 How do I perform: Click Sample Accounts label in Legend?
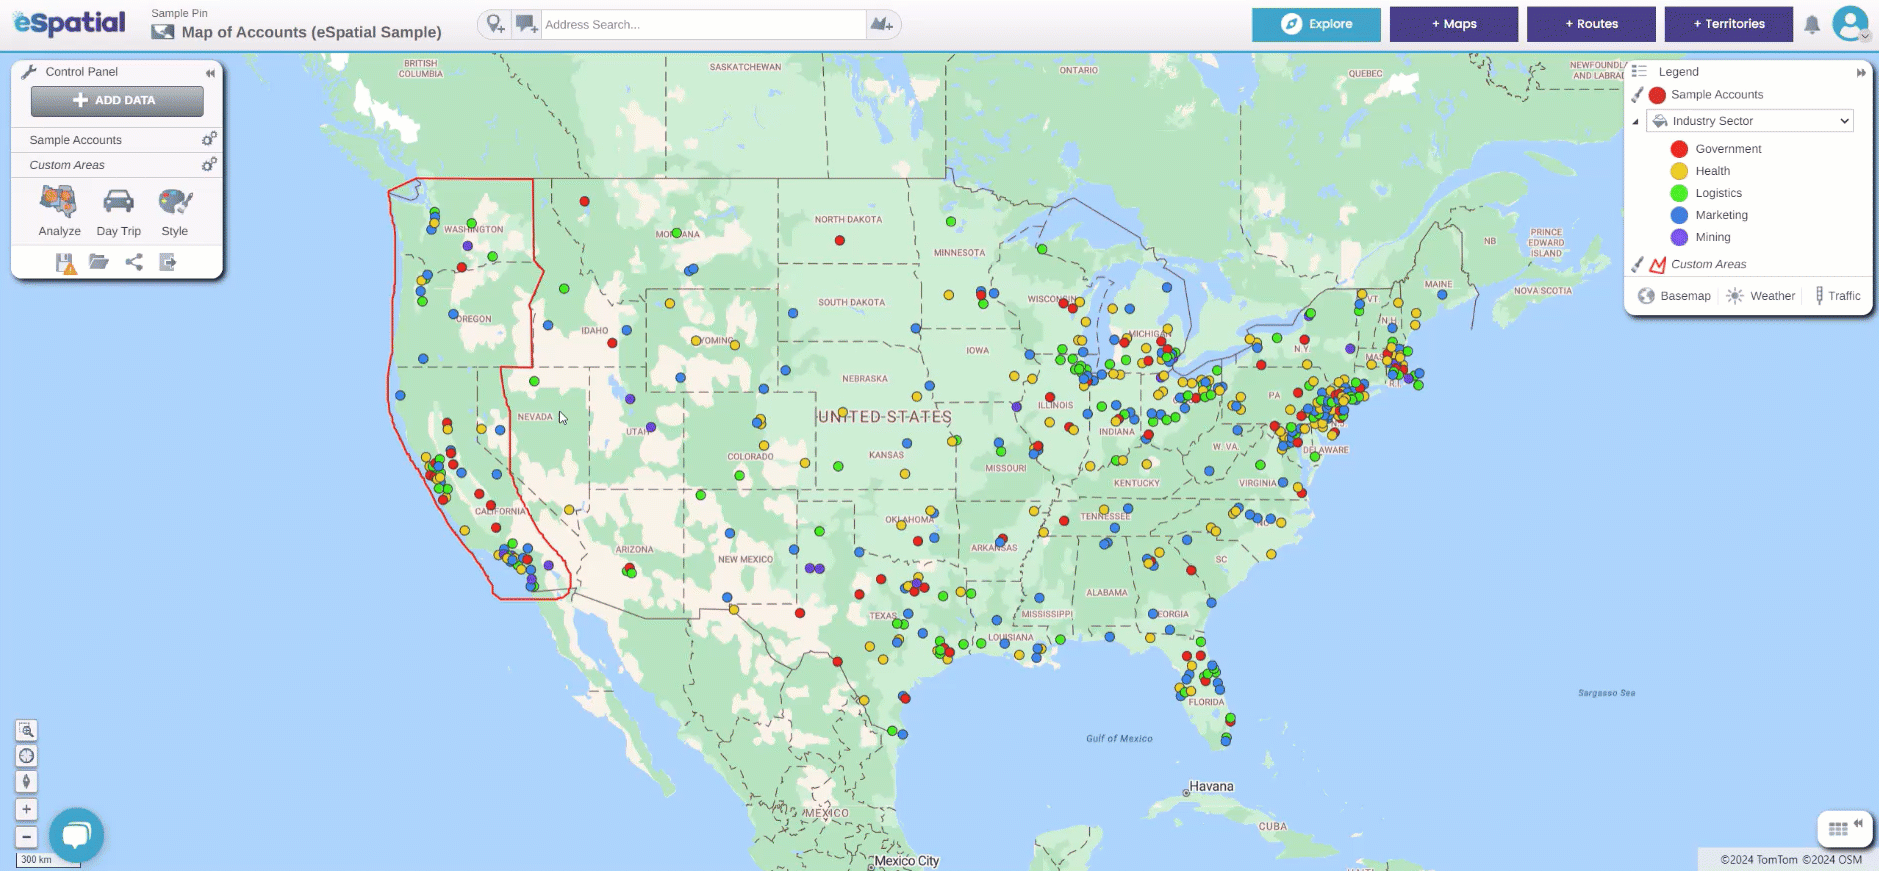(1717, 95)
